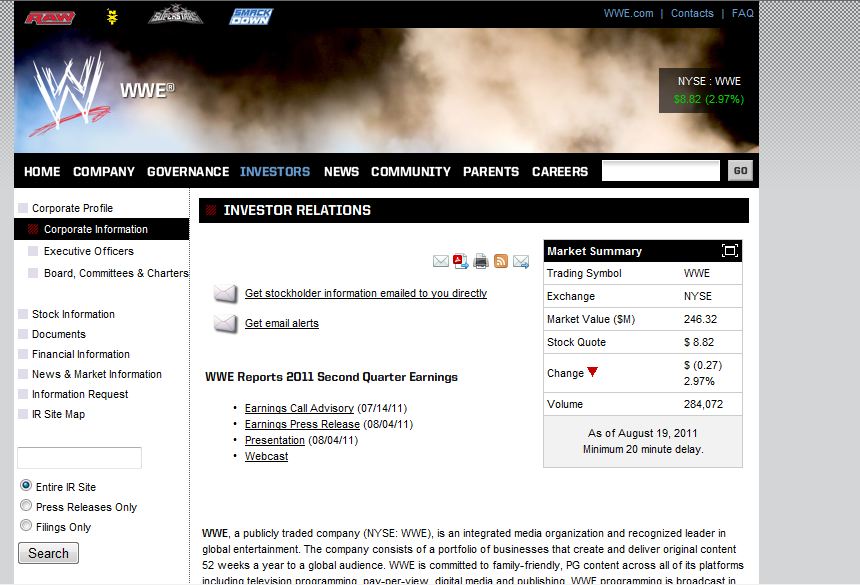Open the Superstars brand logo

(x=176, y=15)
